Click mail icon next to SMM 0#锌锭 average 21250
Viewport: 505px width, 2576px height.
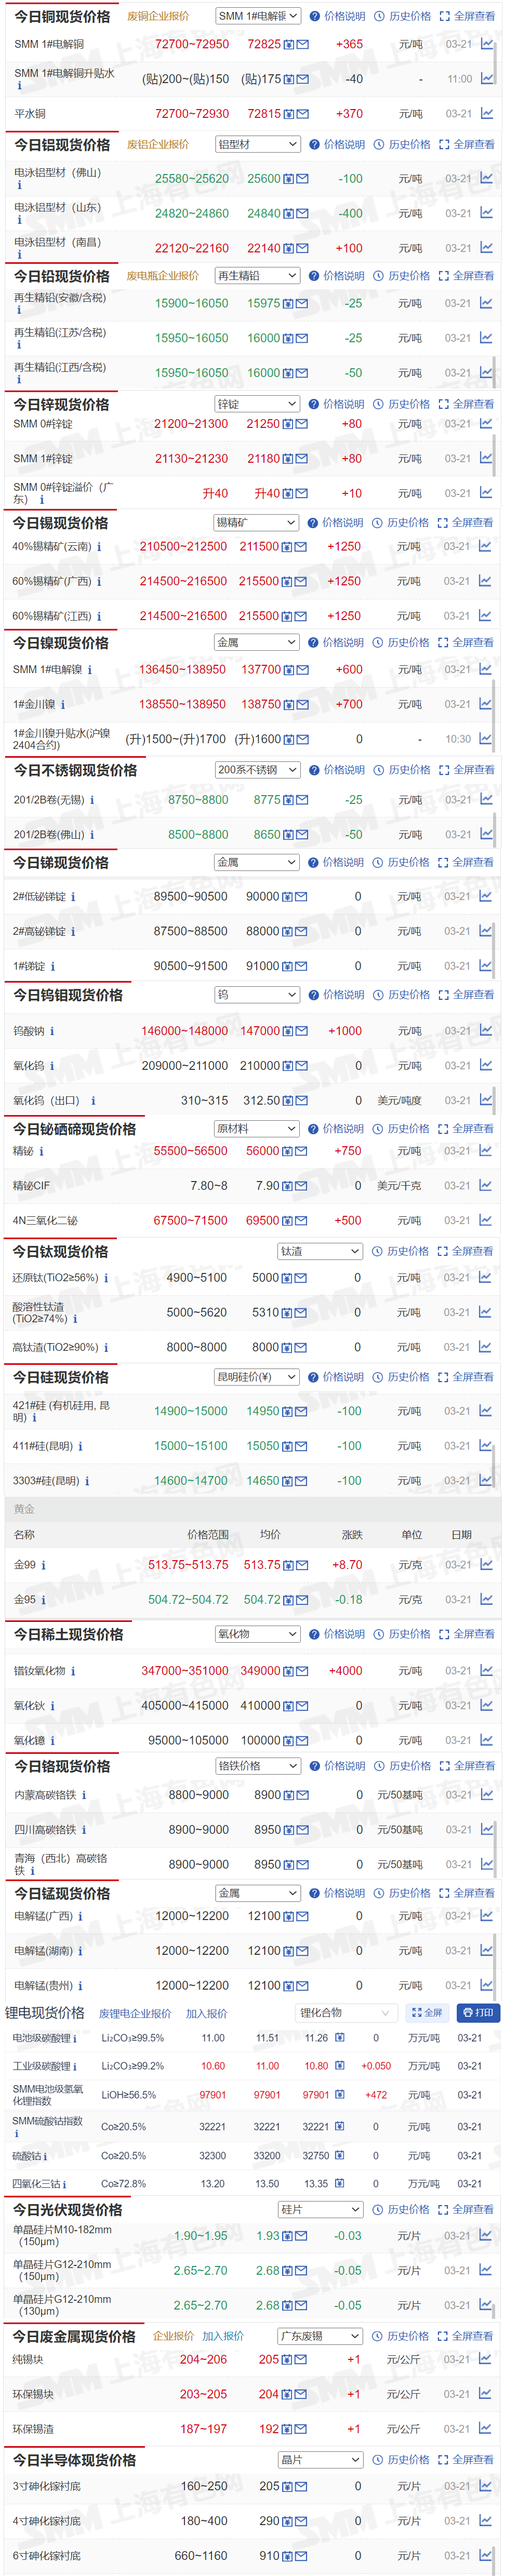(x=301, y=424)
